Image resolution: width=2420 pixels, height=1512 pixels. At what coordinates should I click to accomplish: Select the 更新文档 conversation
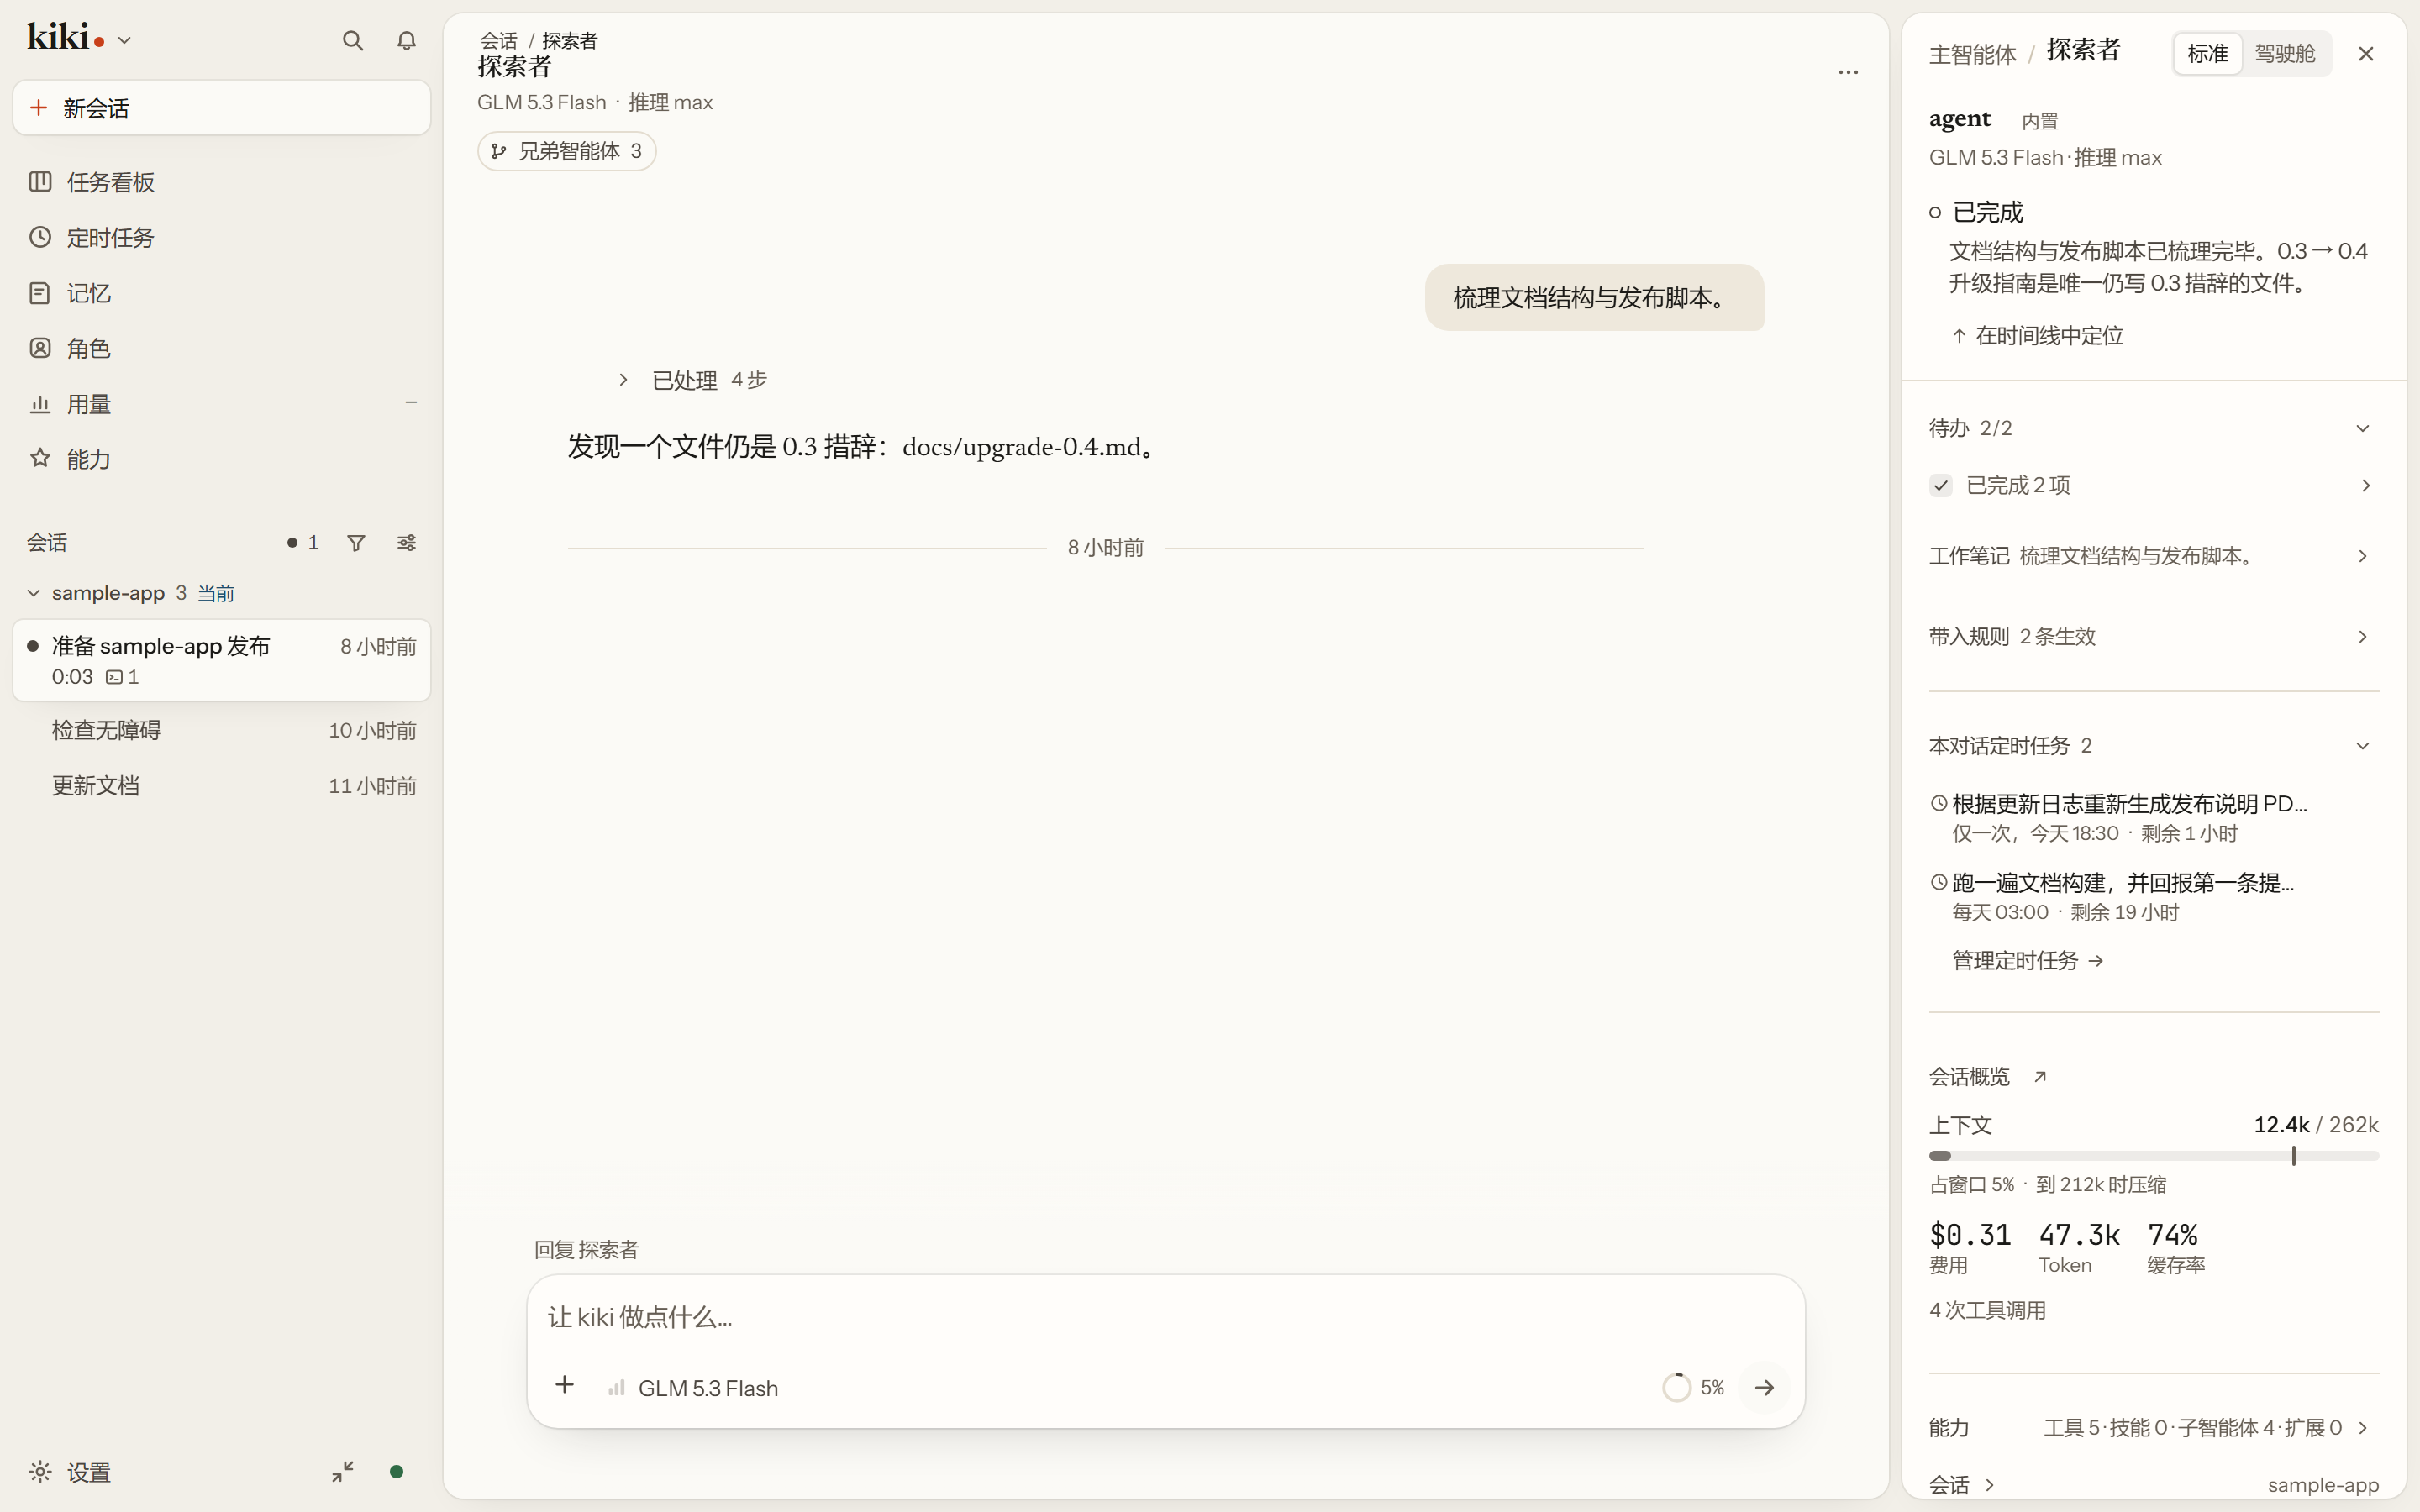[221, 786]
